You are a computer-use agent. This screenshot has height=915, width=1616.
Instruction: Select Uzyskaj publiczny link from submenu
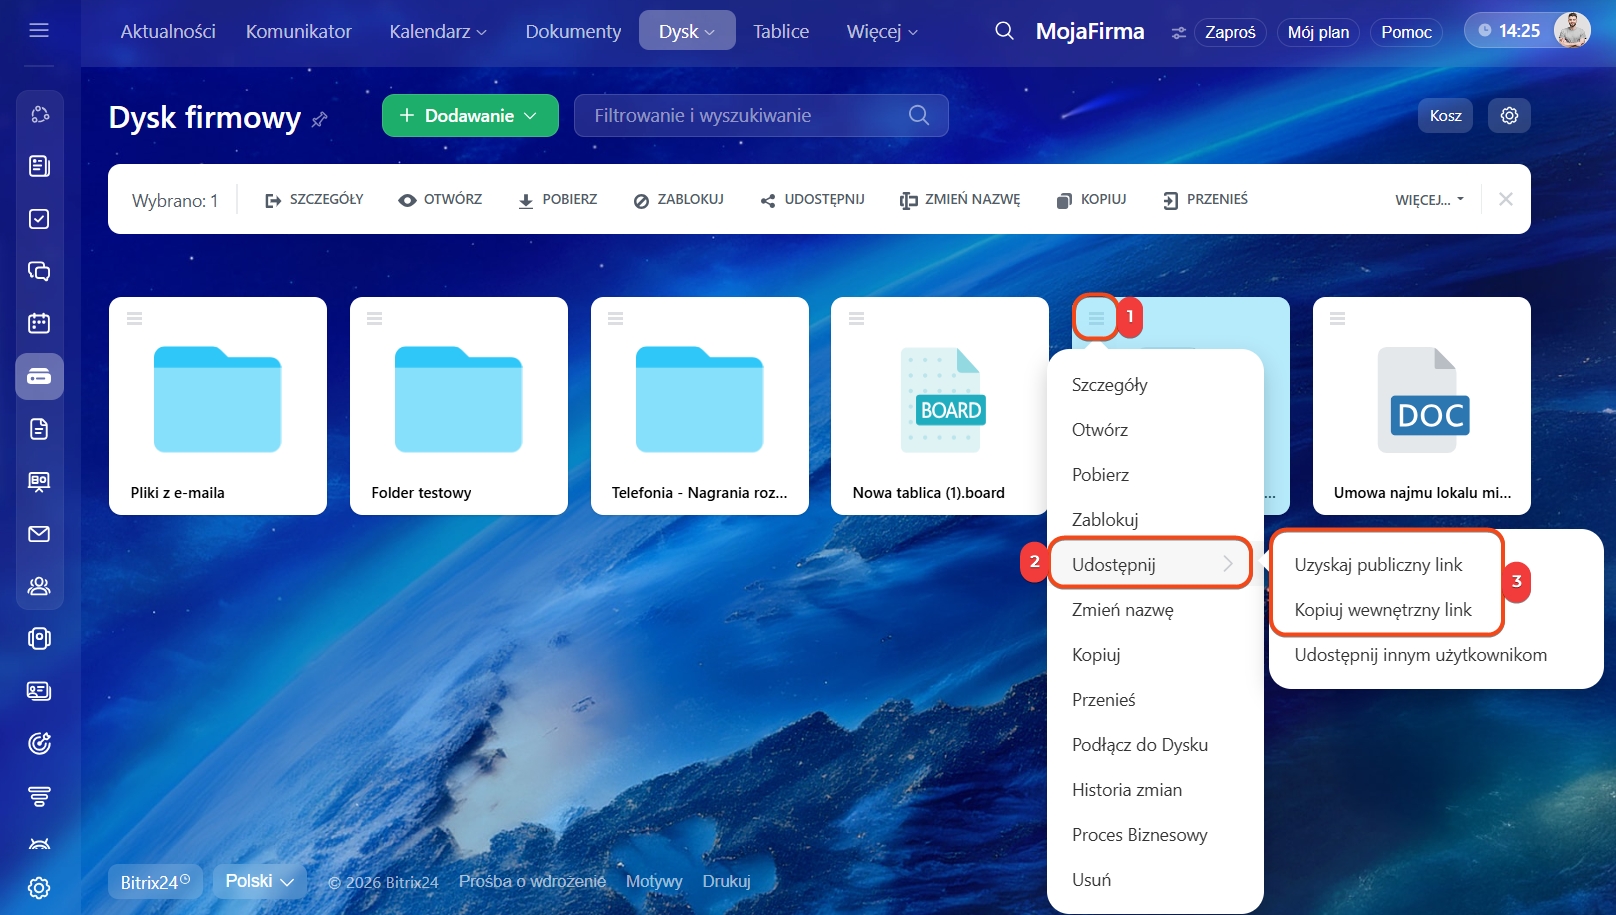1378,565
